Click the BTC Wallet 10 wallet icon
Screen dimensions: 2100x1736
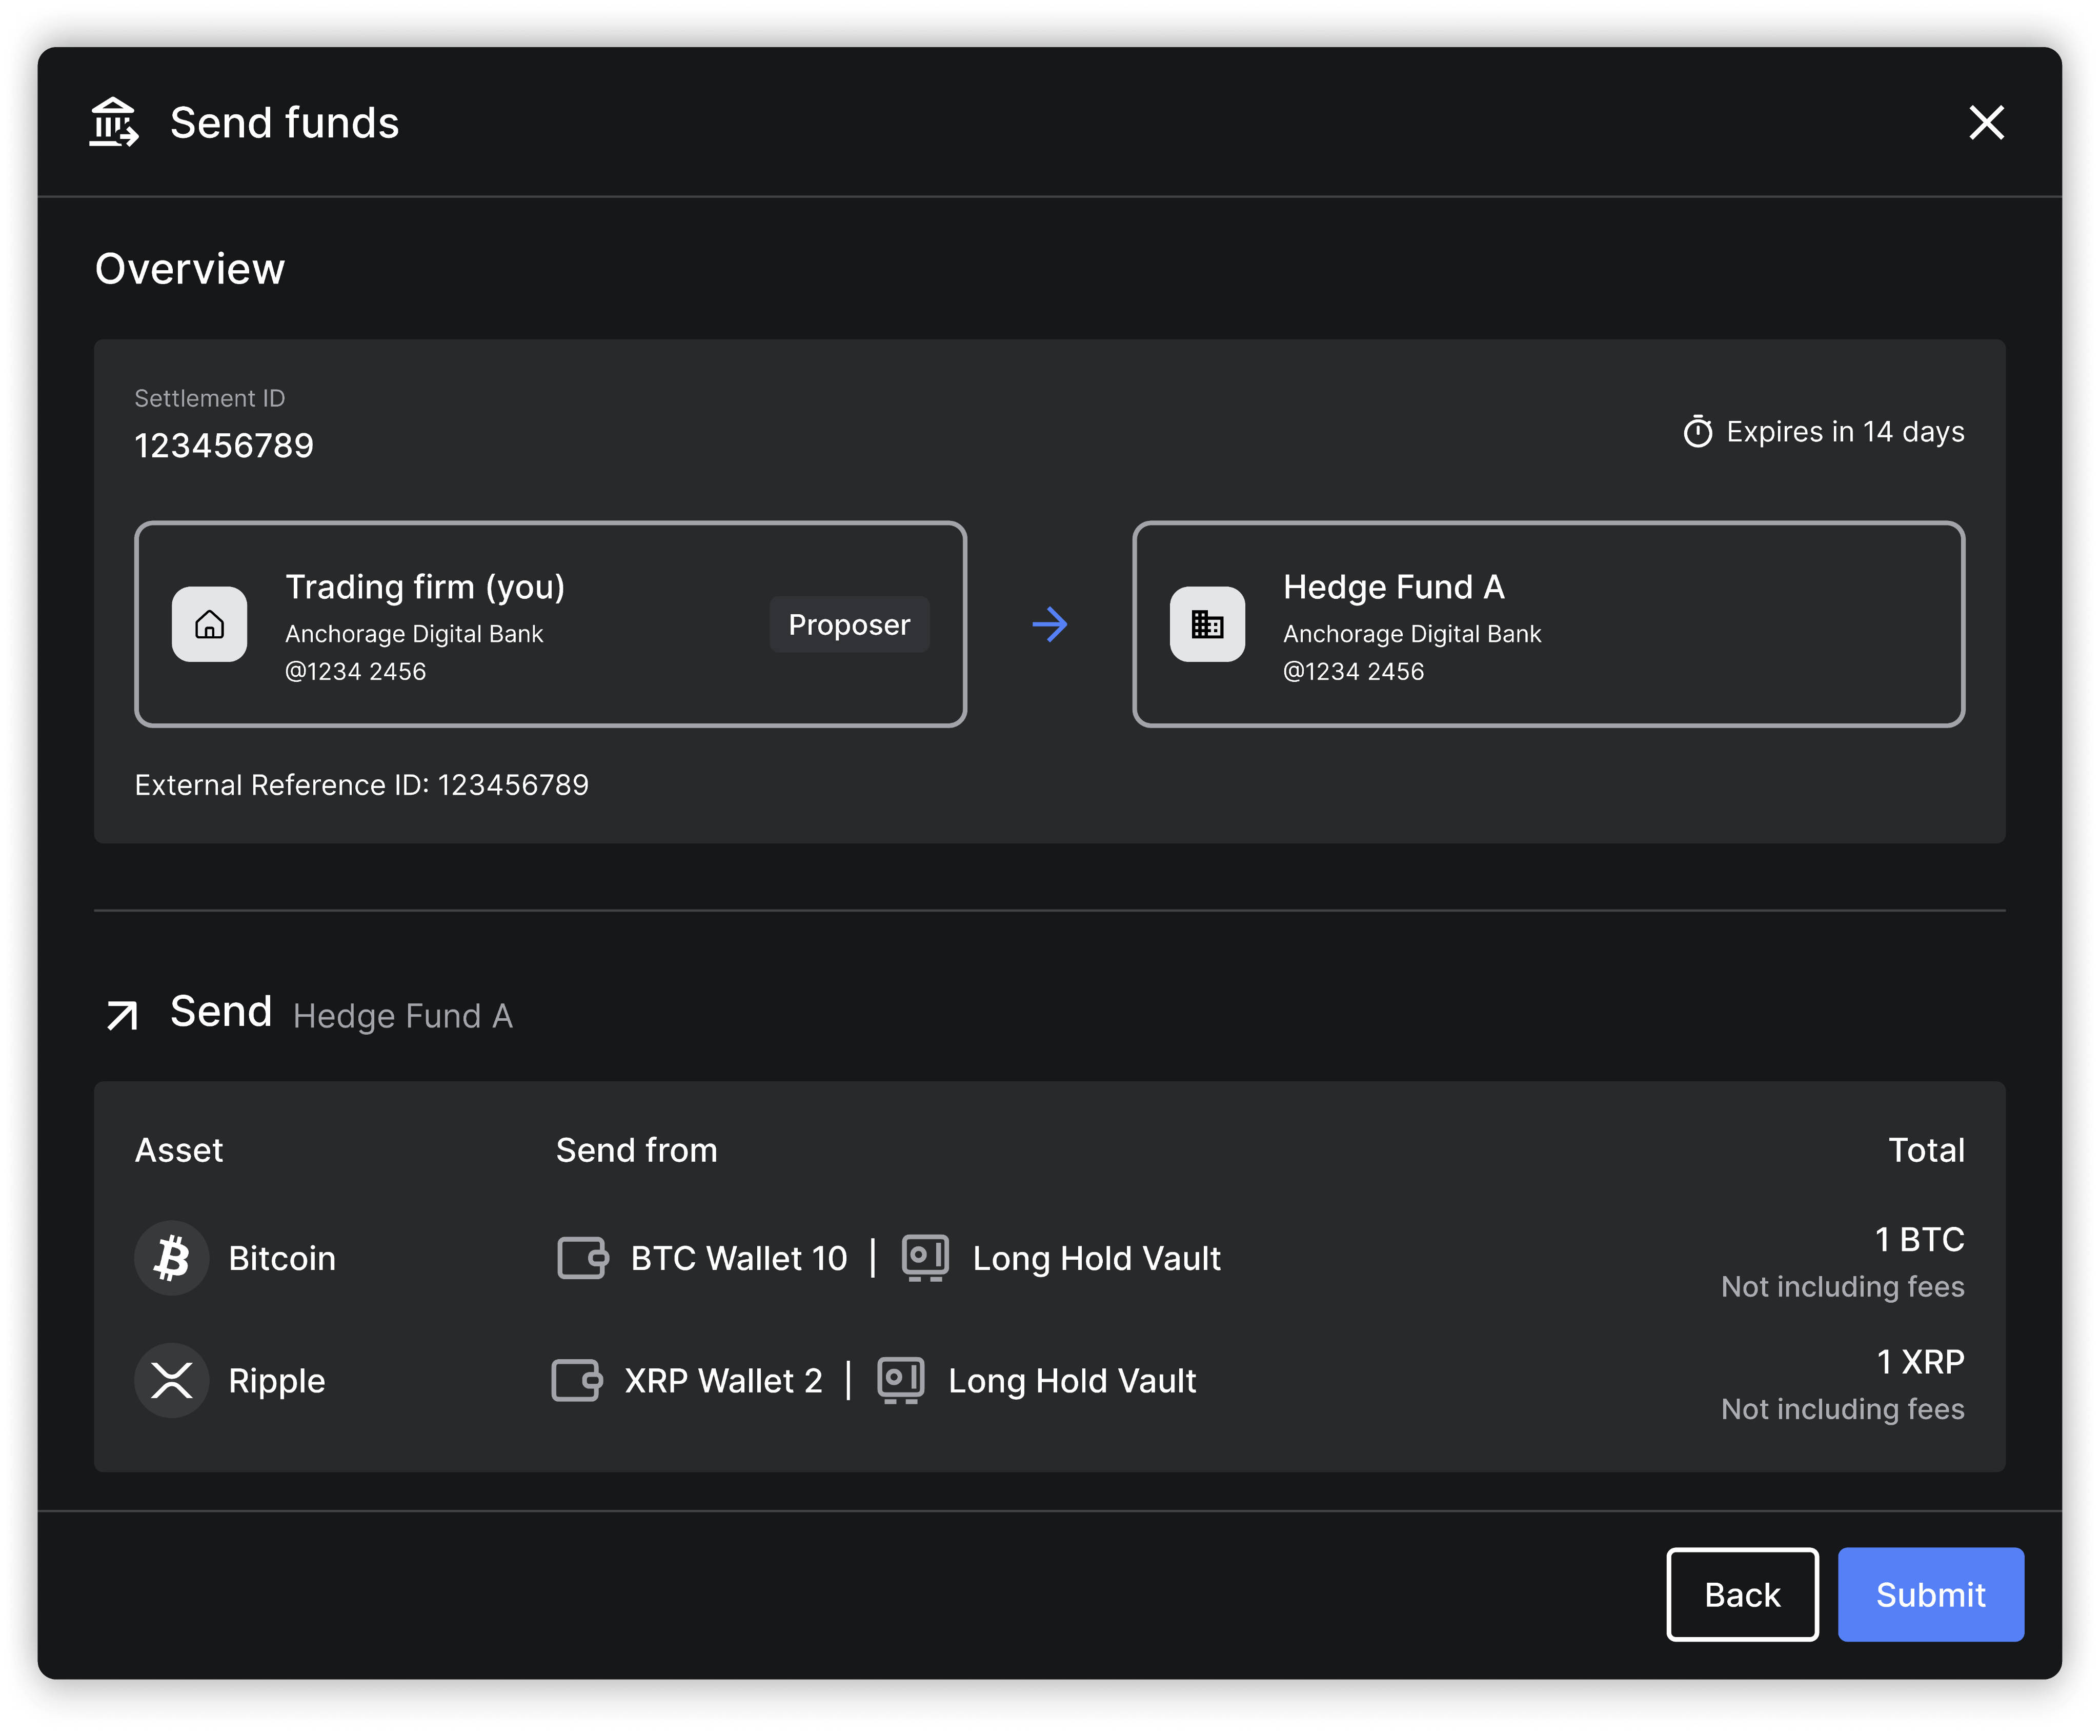[583, 1258]
